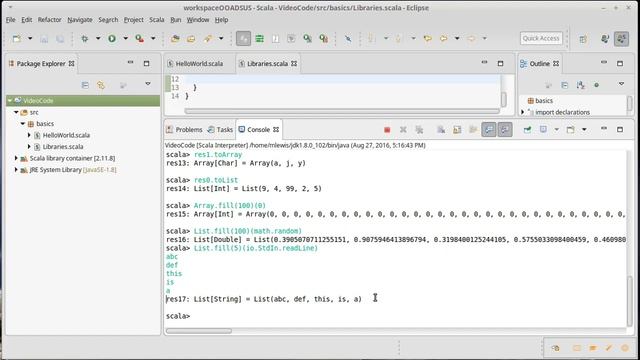Image resolution: width=640 pixels, height=360 pixels.
Task: Minimize the Console view panel
Action: 604,129
